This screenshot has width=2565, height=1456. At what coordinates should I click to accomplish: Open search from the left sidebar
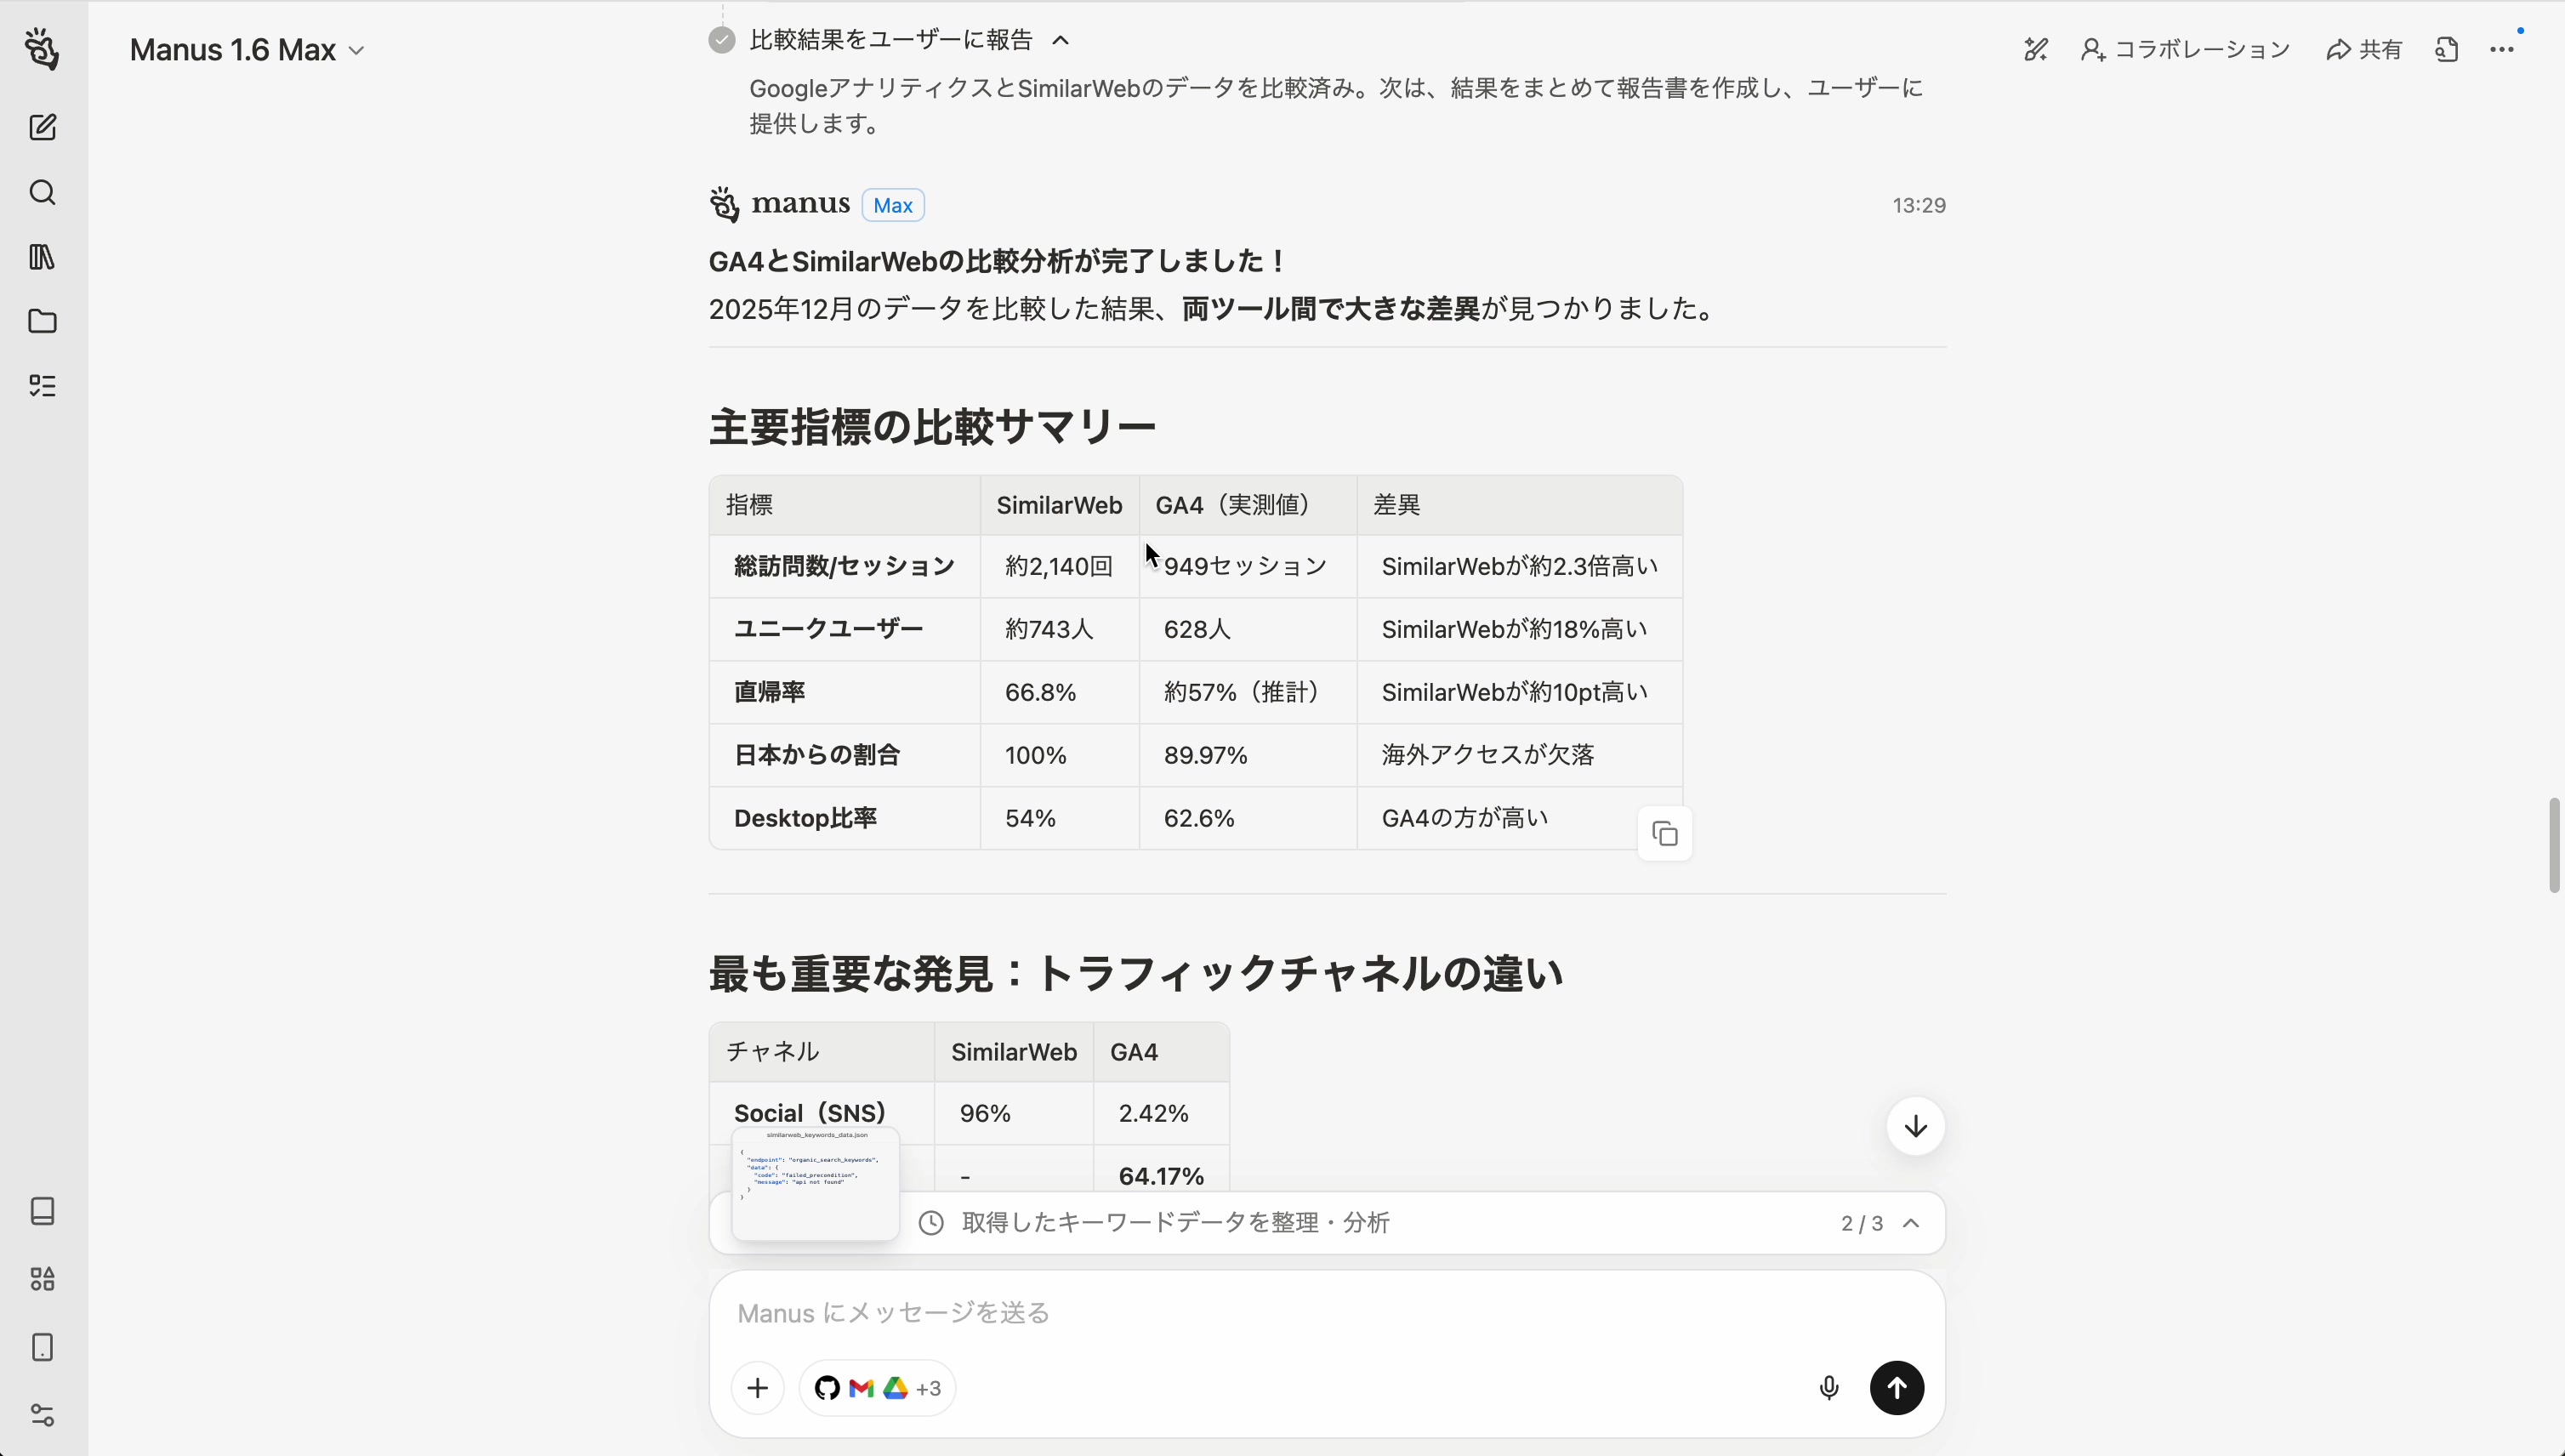click(42, 192)
